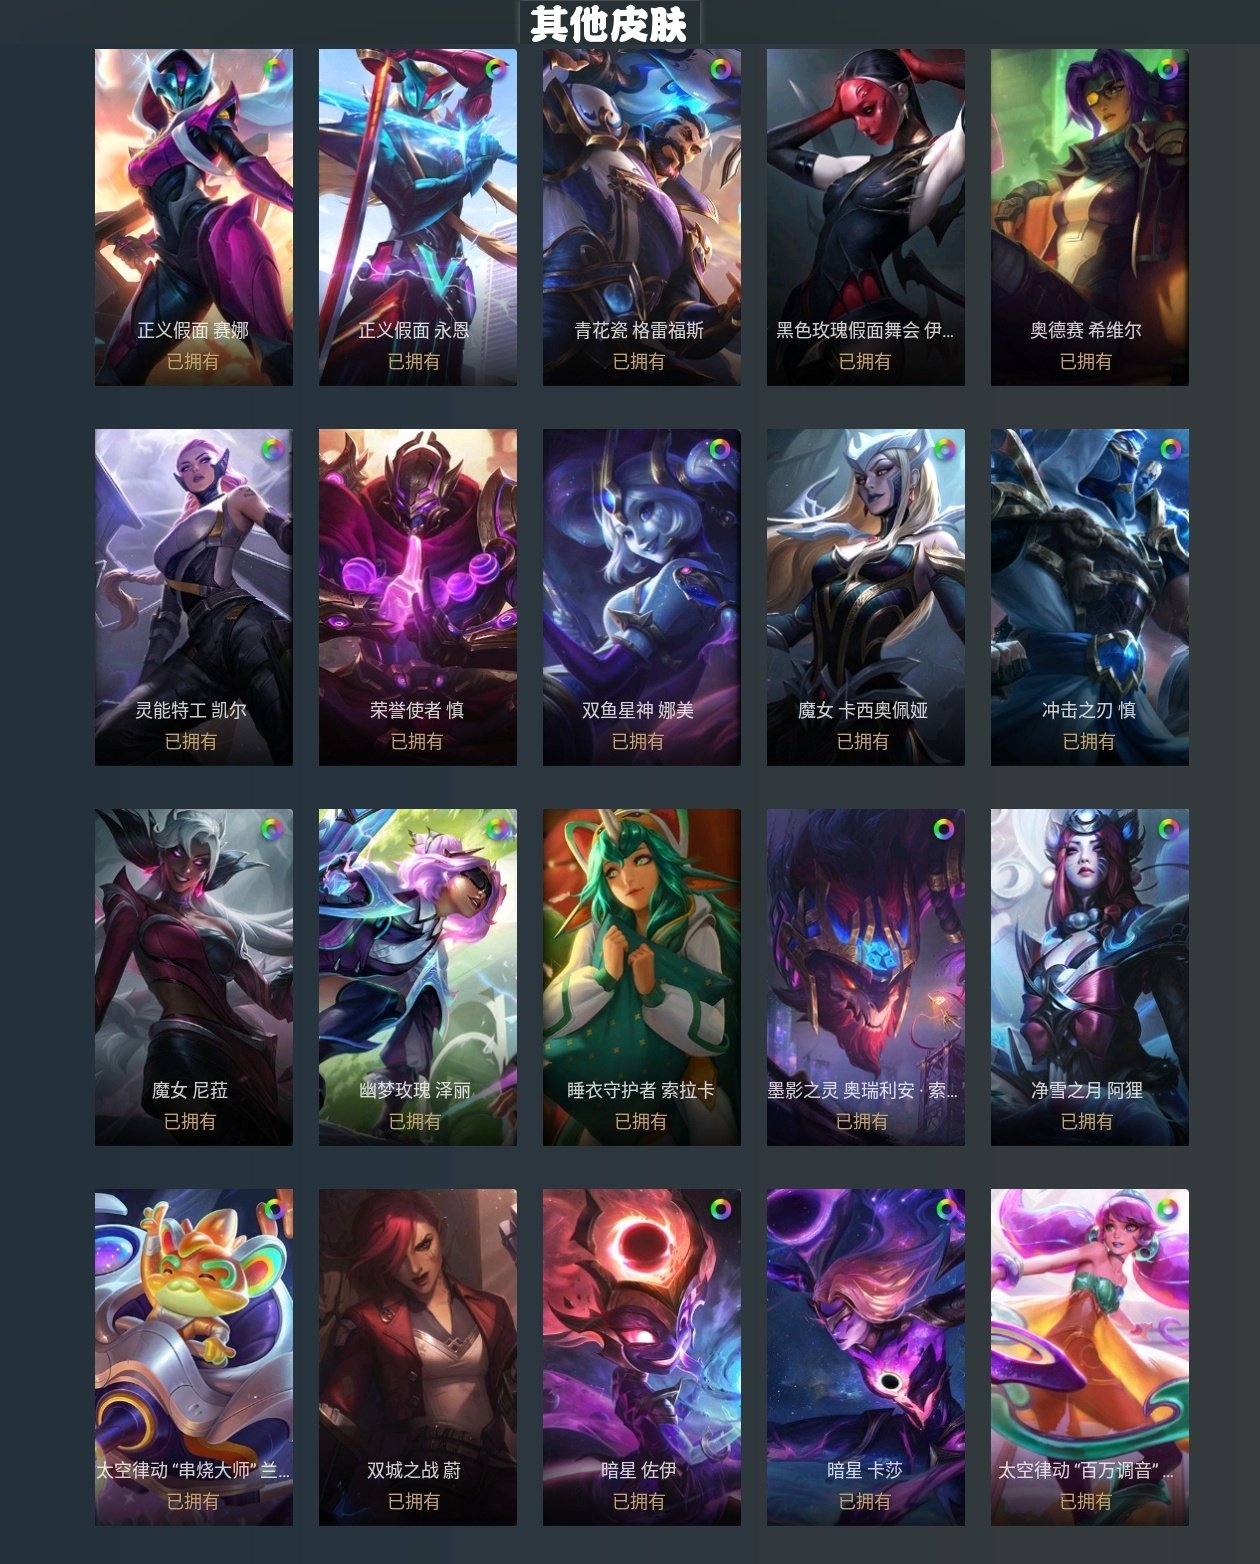Click chroma wheel on 墨影之灵 奥瑞利安·索尔 card
The width and height of the screenshot is (1260, 1564).
coord(944,829)
